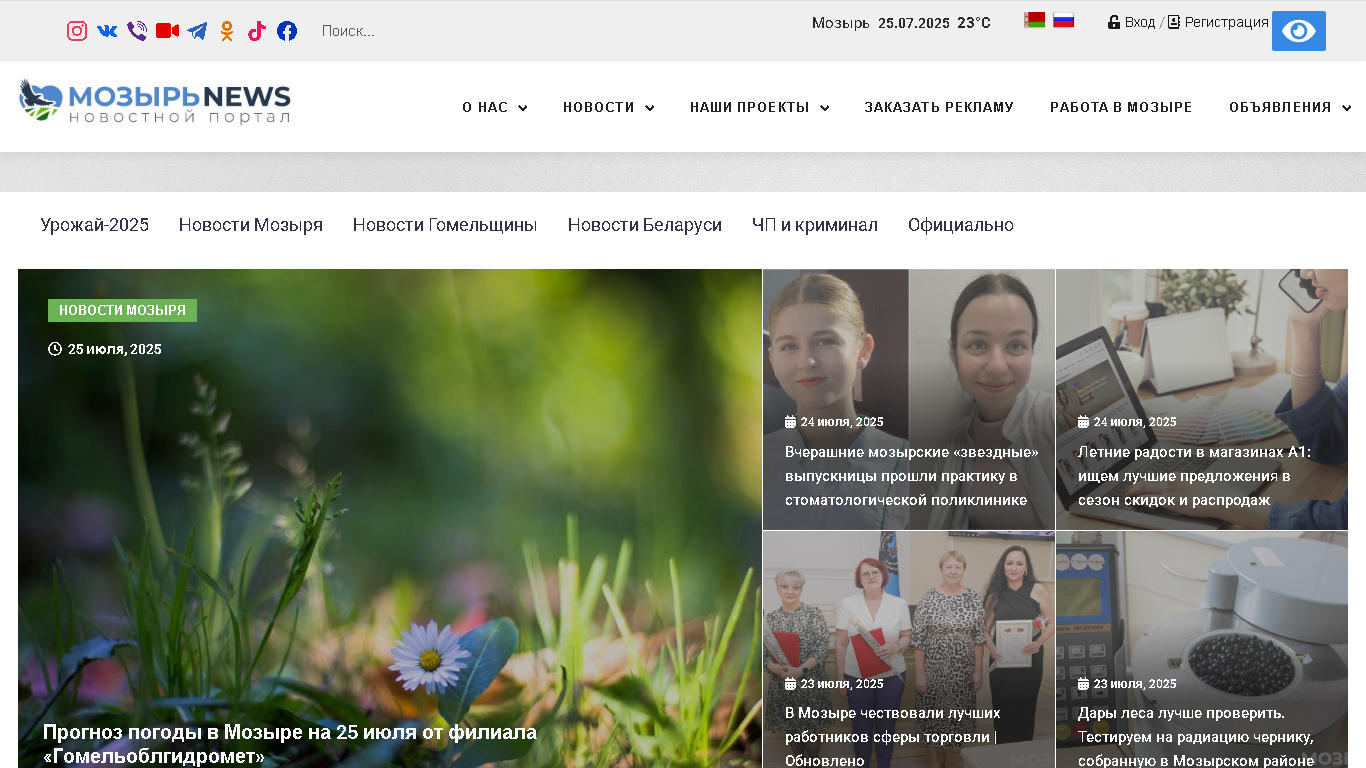Open the blueberry radiation testing article
The width and height of the screenshot is (1366, 768).
(x=1196, y=737)
